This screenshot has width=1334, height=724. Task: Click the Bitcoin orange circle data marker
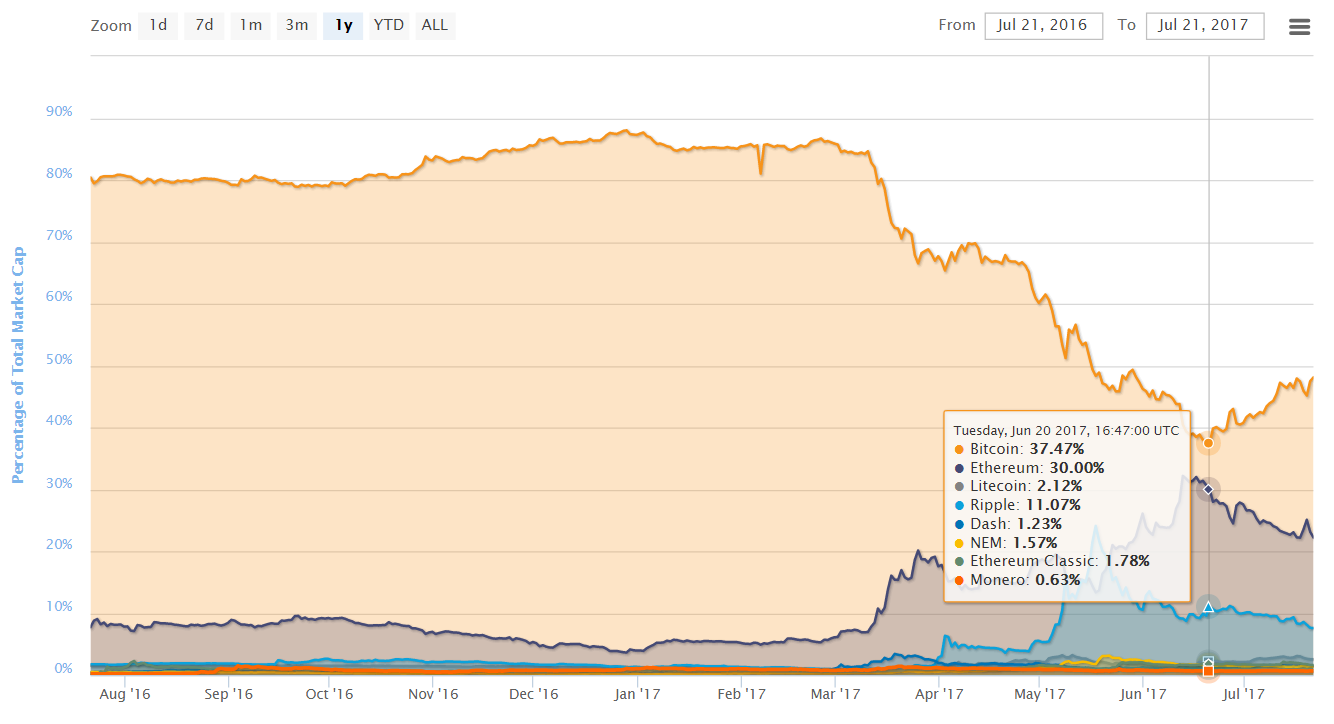point(1208,442)
